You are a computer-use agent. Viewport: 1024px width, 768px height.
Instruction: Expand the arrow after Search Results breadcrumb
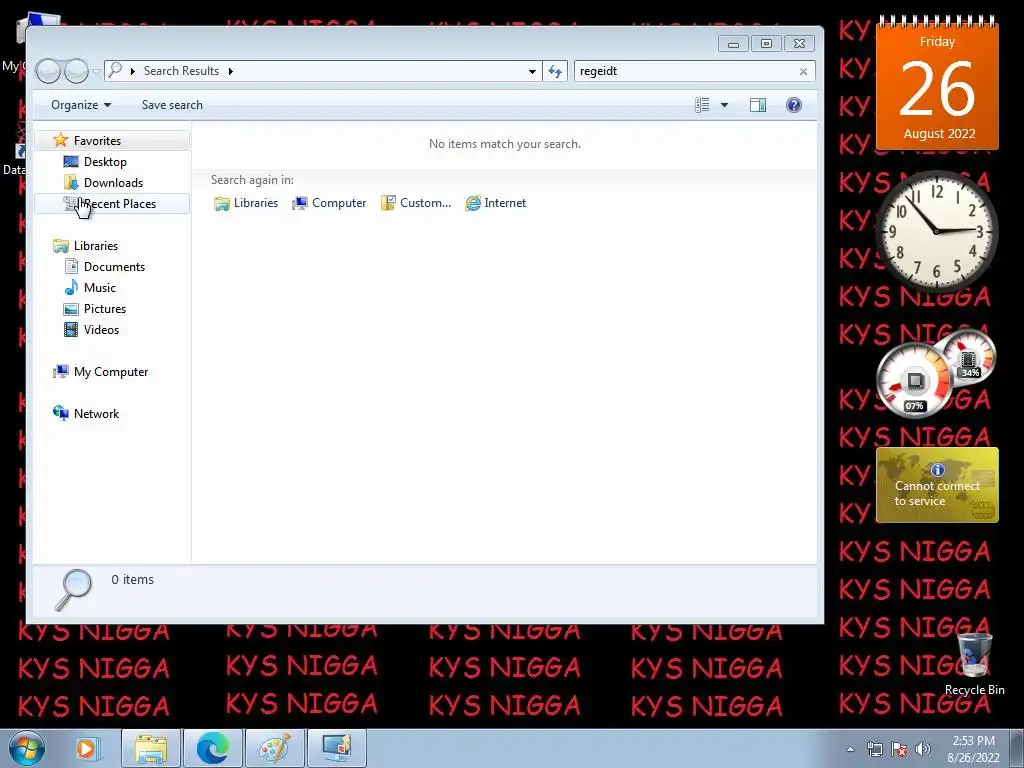coord(231,71)
